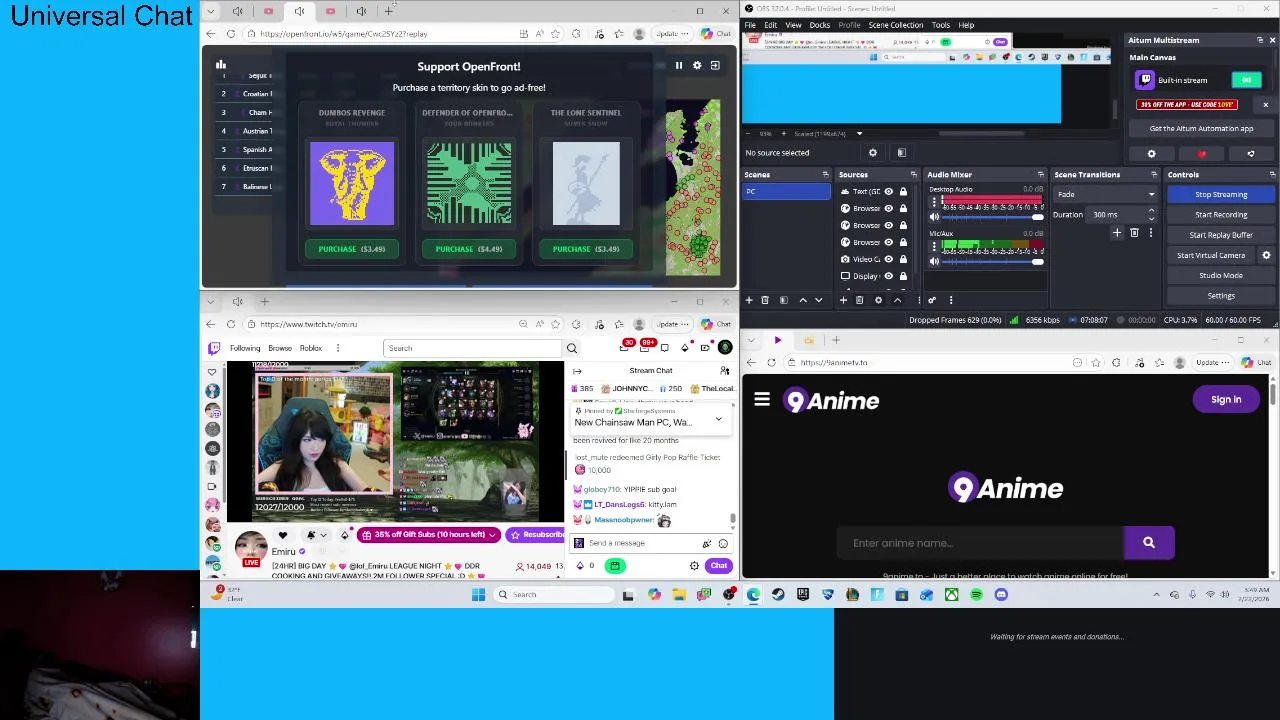Click Windows Start button
The height and width of the screenshot is (720, 1280).
click(x=478, y=595)
